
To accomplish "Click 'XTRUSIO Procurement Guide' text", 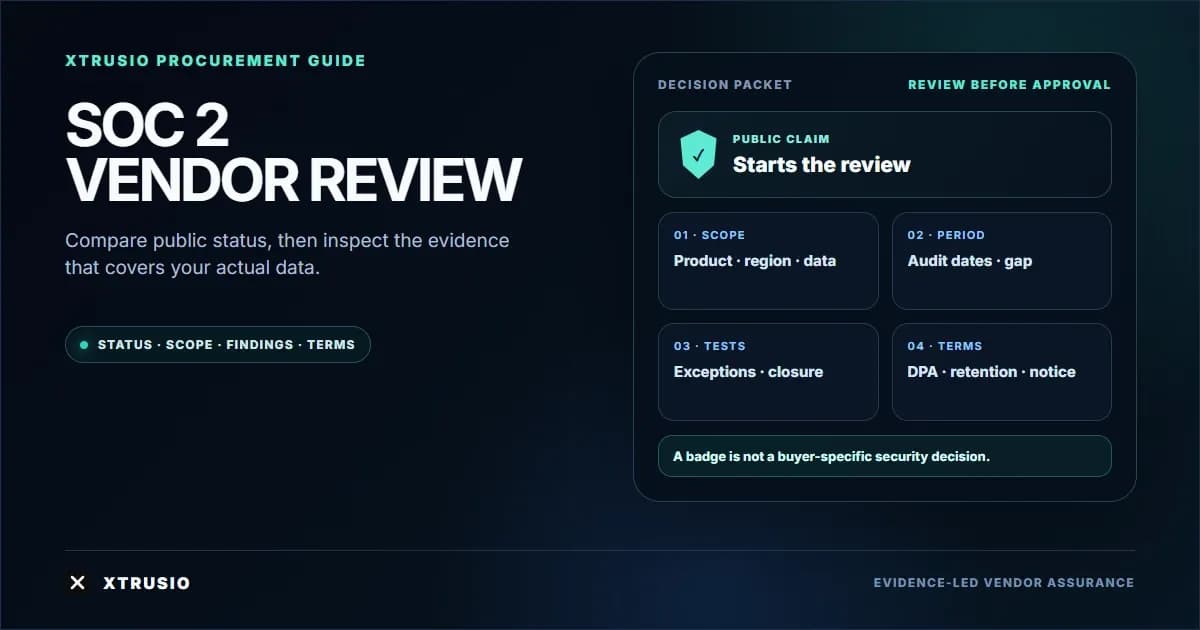I will (x=215, y=61).
